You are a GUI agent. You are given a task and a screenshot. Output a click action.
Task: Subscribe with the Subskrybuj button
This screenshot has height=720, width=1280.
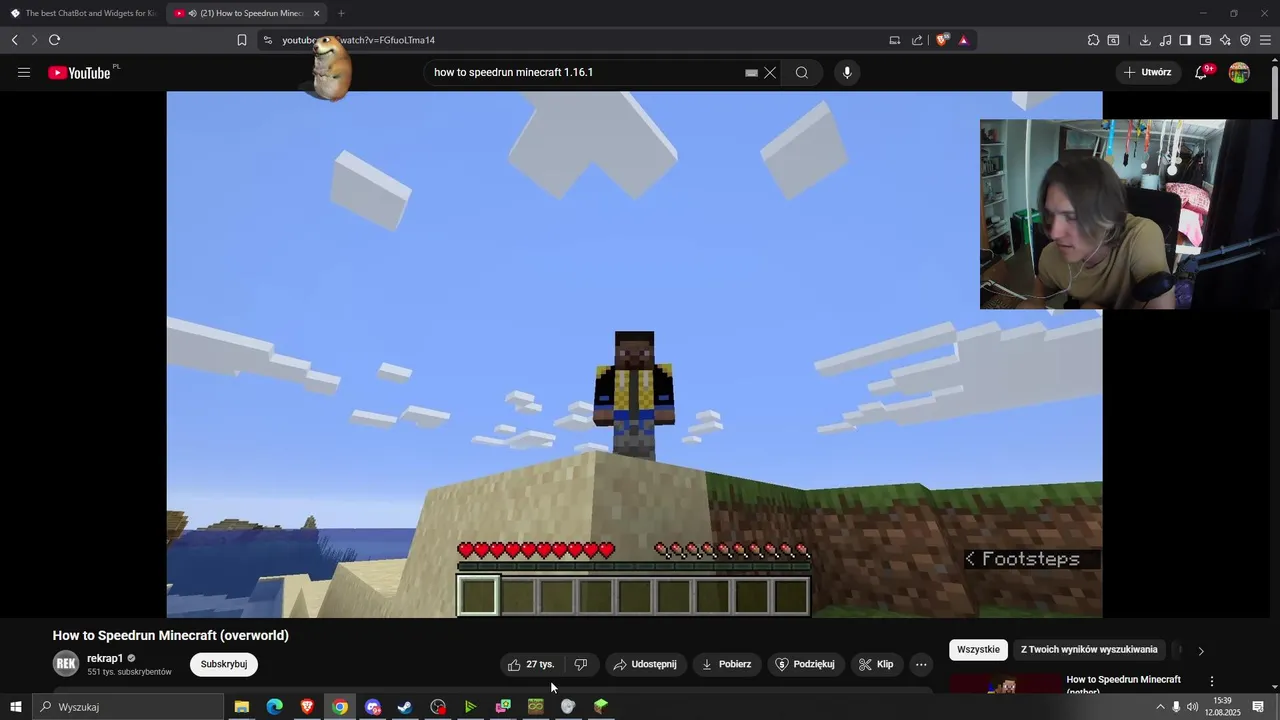coord(224,664)
